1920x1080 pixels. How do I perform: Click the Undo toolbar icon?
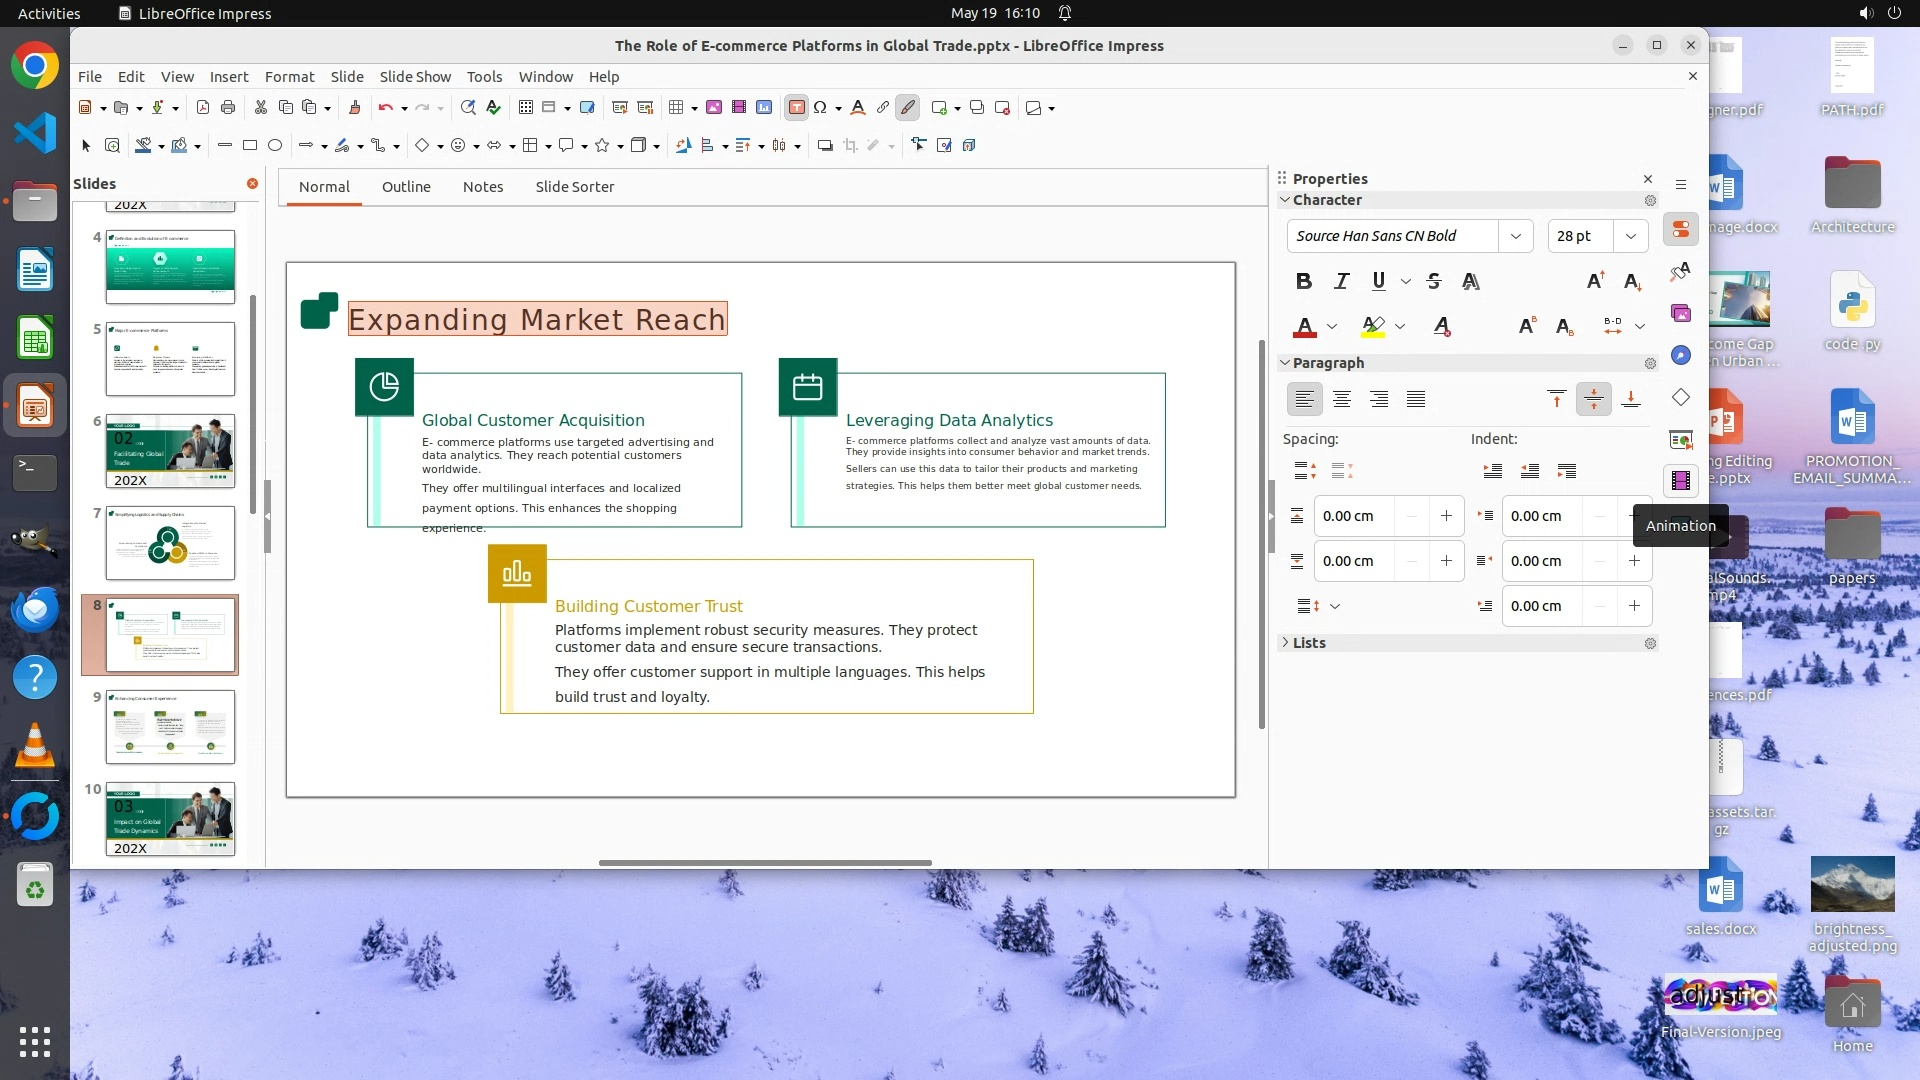pos(385,108)
